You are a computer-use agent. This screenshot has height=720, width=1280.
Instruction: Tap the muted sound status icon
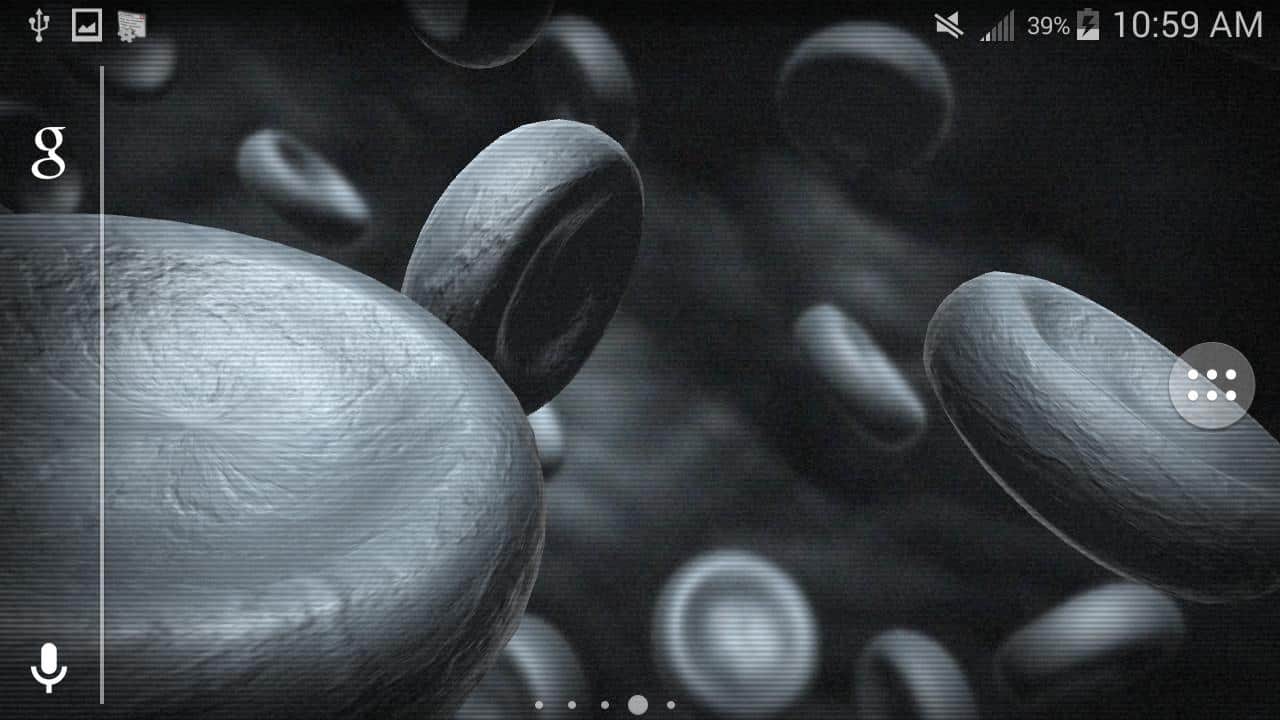[x=948, y=26]
